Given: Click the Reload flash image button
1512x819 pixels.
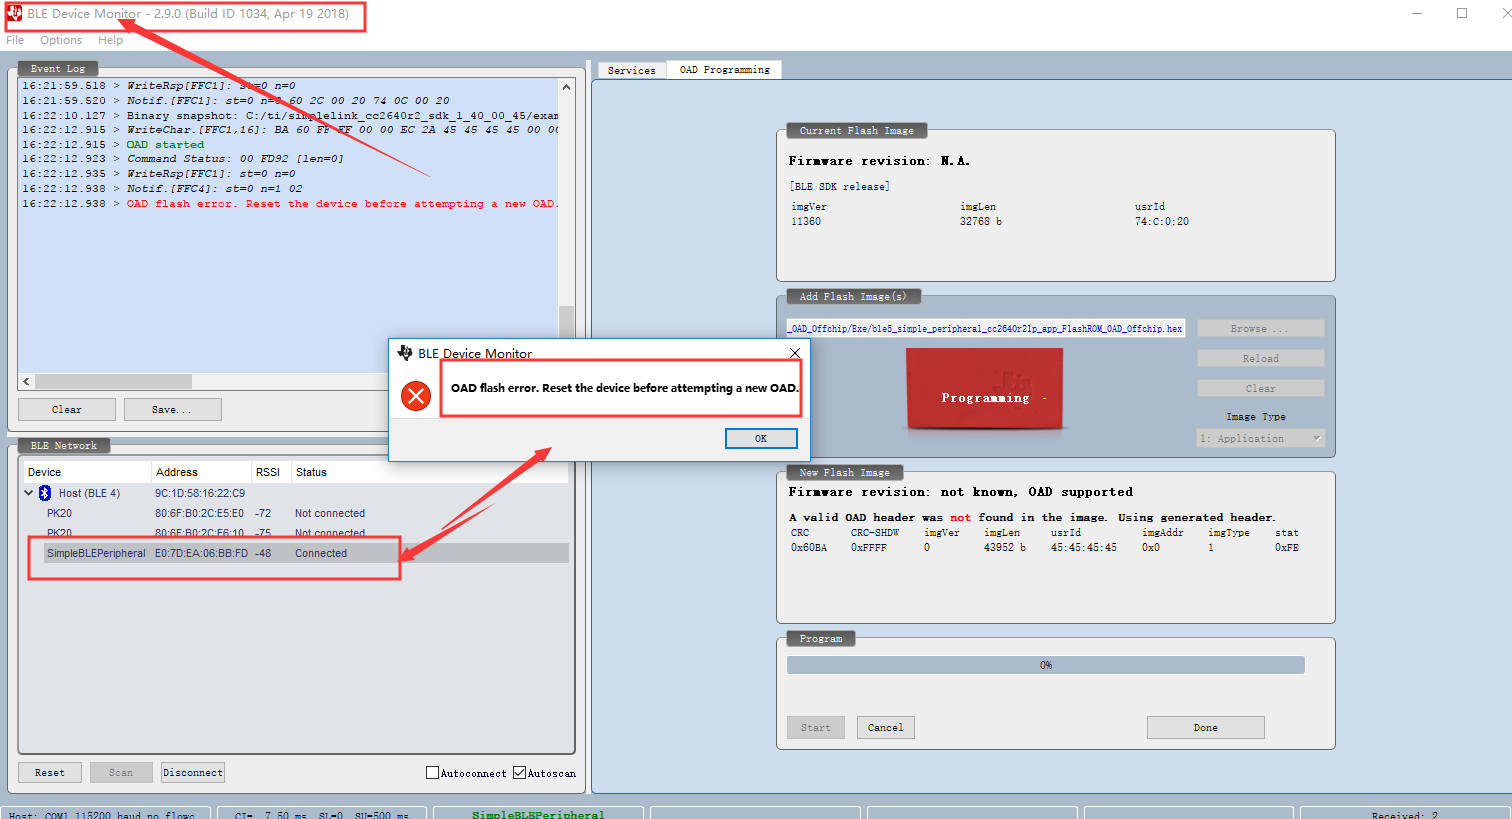Looking at the screenshot, I should coord(1261,358).
